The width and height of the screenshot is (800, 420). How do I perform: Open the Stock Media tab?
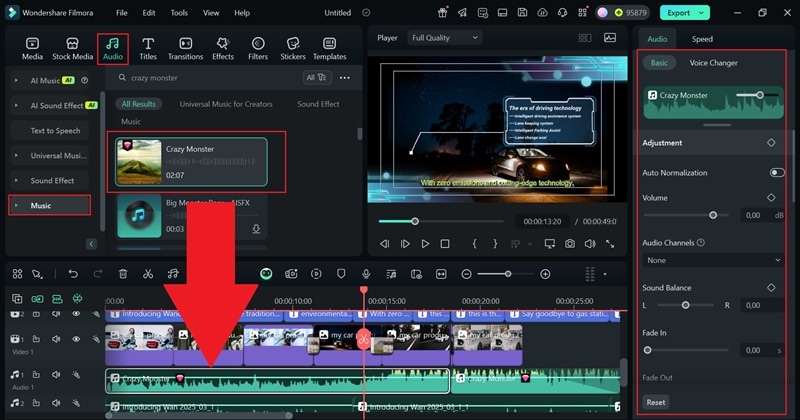[x=72, y=49]
